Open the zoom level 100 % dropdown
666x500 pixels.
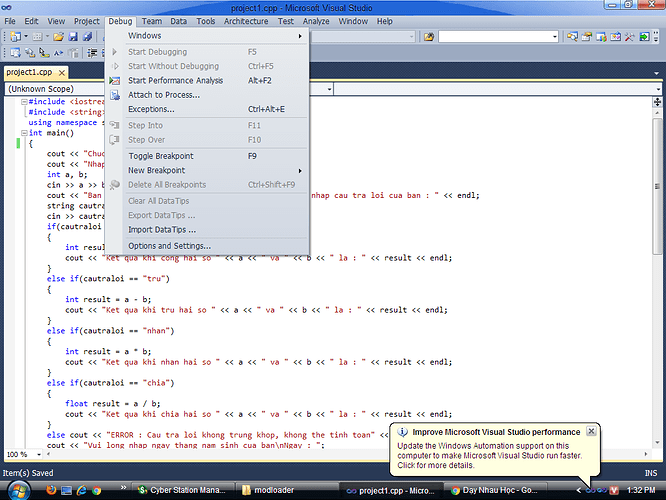[39, 455]
